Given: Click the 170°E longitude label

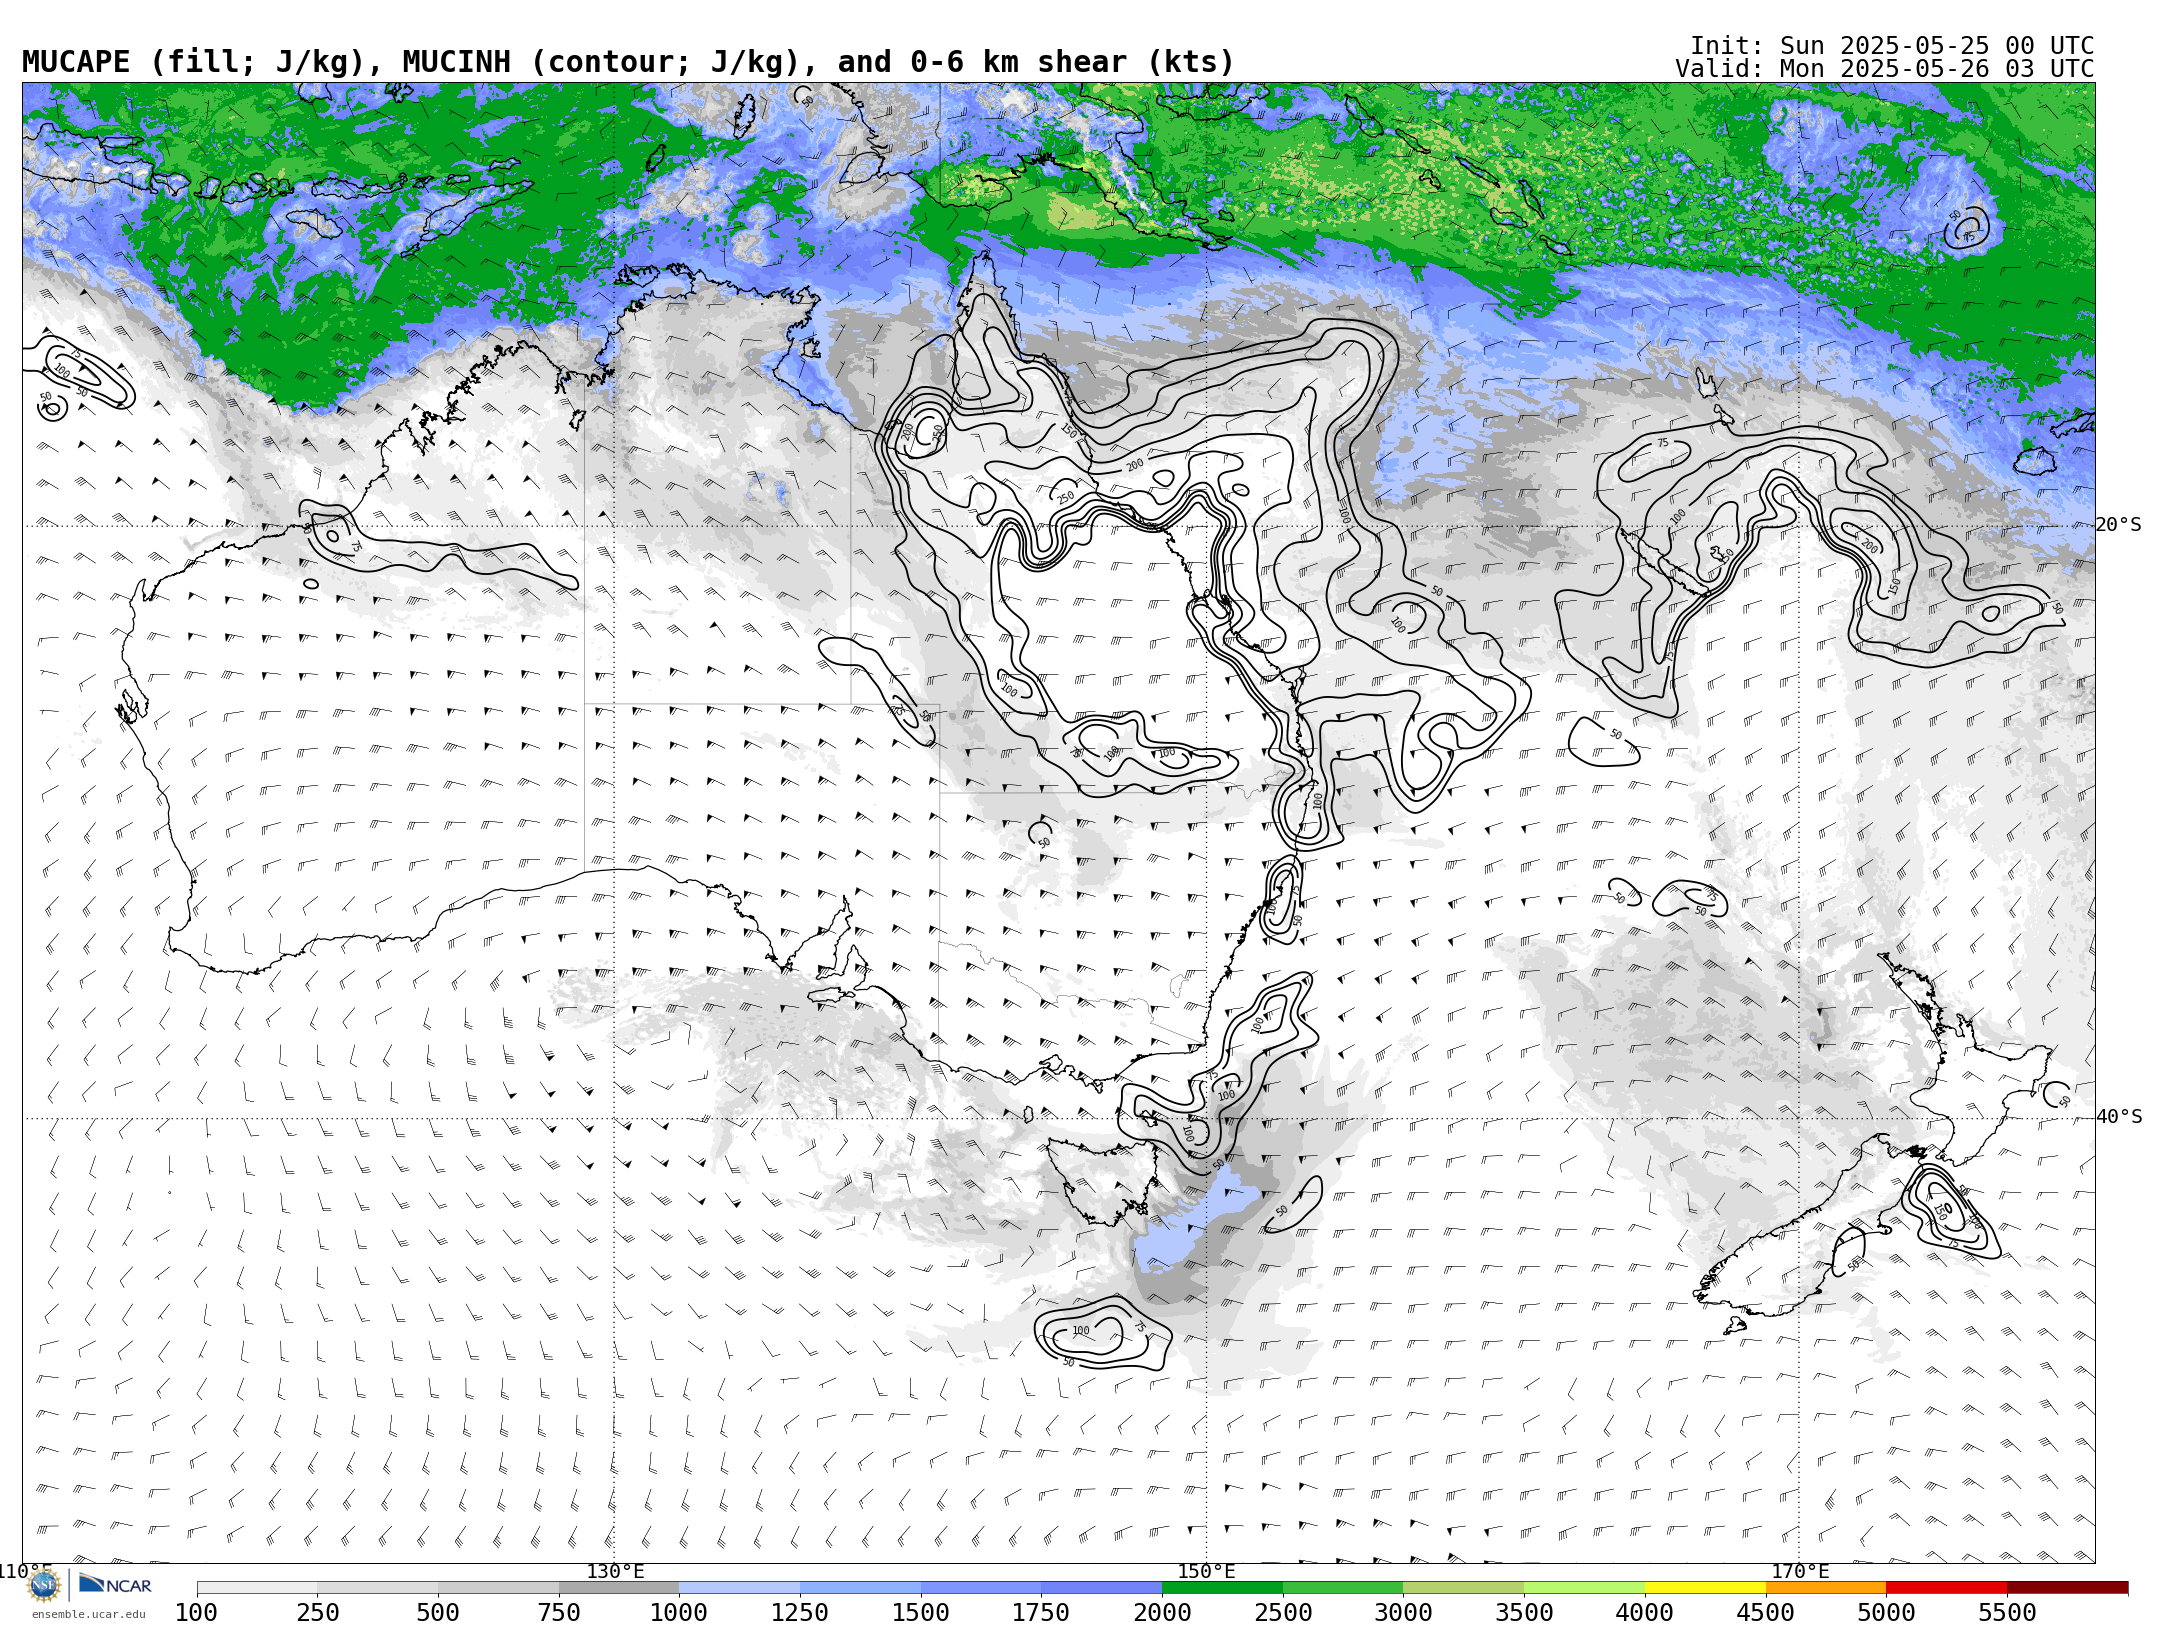Looking at the screenshot, I should 1800,1571.
